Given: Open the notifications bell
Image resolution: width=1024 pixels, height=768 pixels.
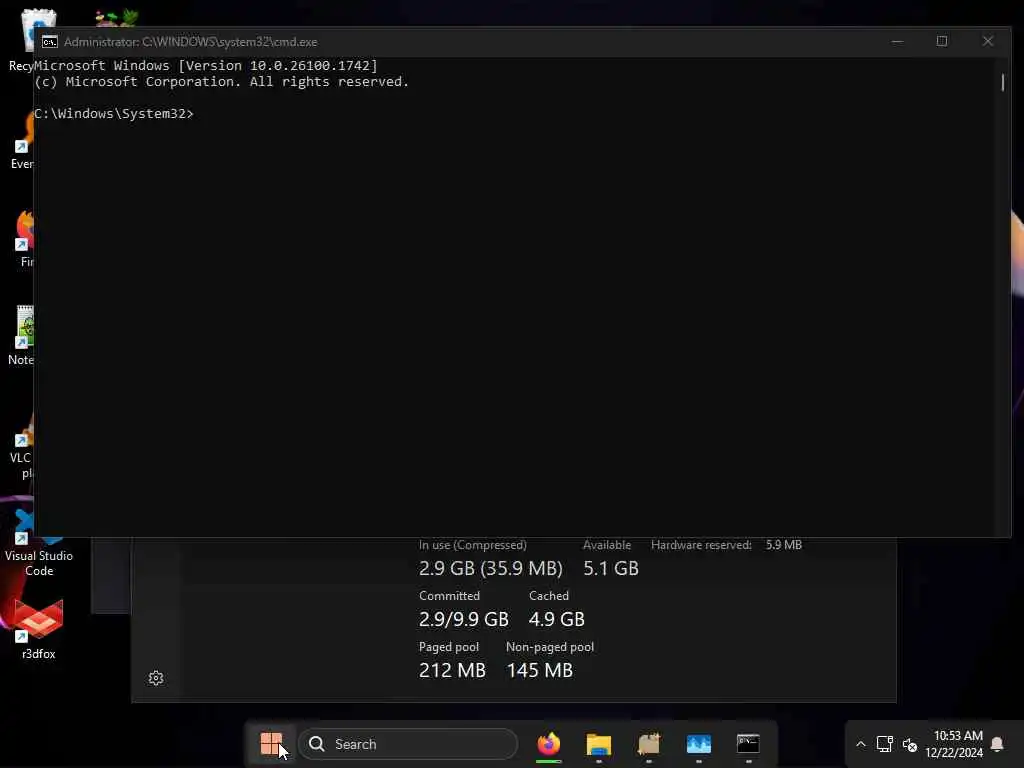Looking at the screenshot, I should point(997,744).
